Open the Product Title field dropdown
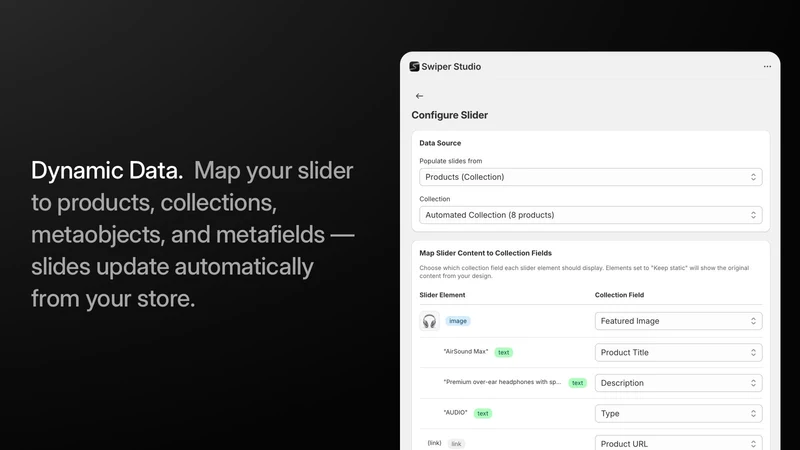The height and width of the screenshot is (450, 800). [678, 353]
